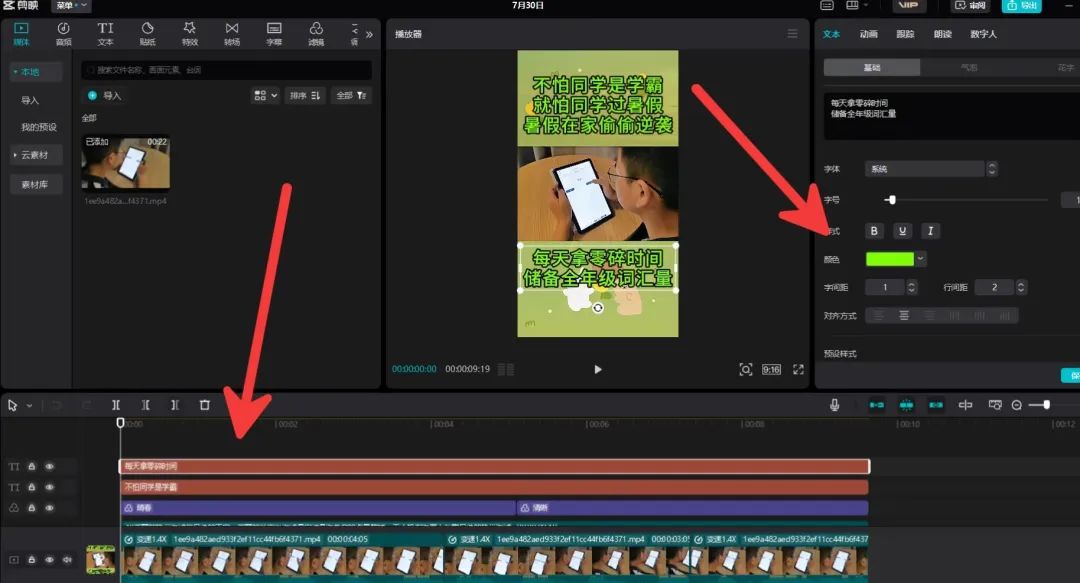Play the video in the player
The height and width of the screenshot is (583, 1080).
click(x=598, y=369)
